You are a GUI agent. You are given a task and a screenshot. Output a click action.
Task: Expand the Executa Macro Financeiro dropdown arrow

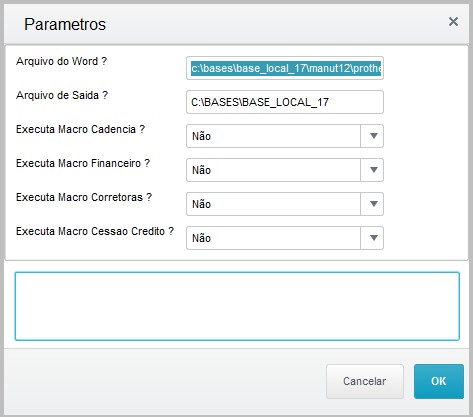(x=373, y=170)
